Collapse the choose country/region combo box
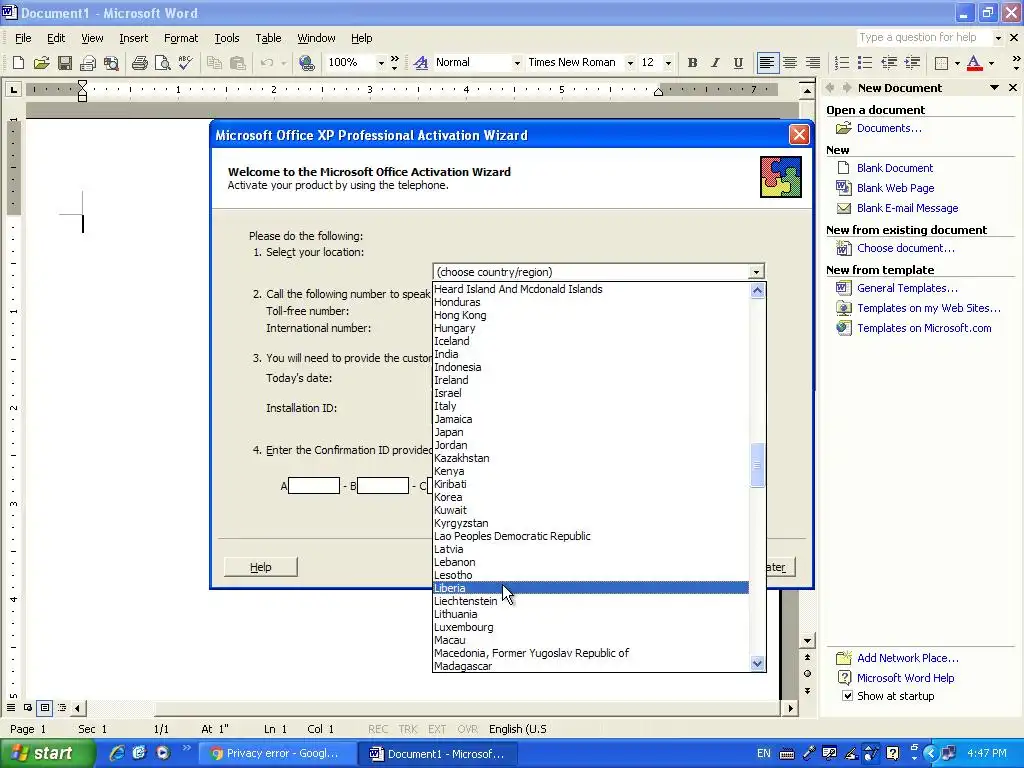This screenshot has width=1024, height=768. click(756, 272)
